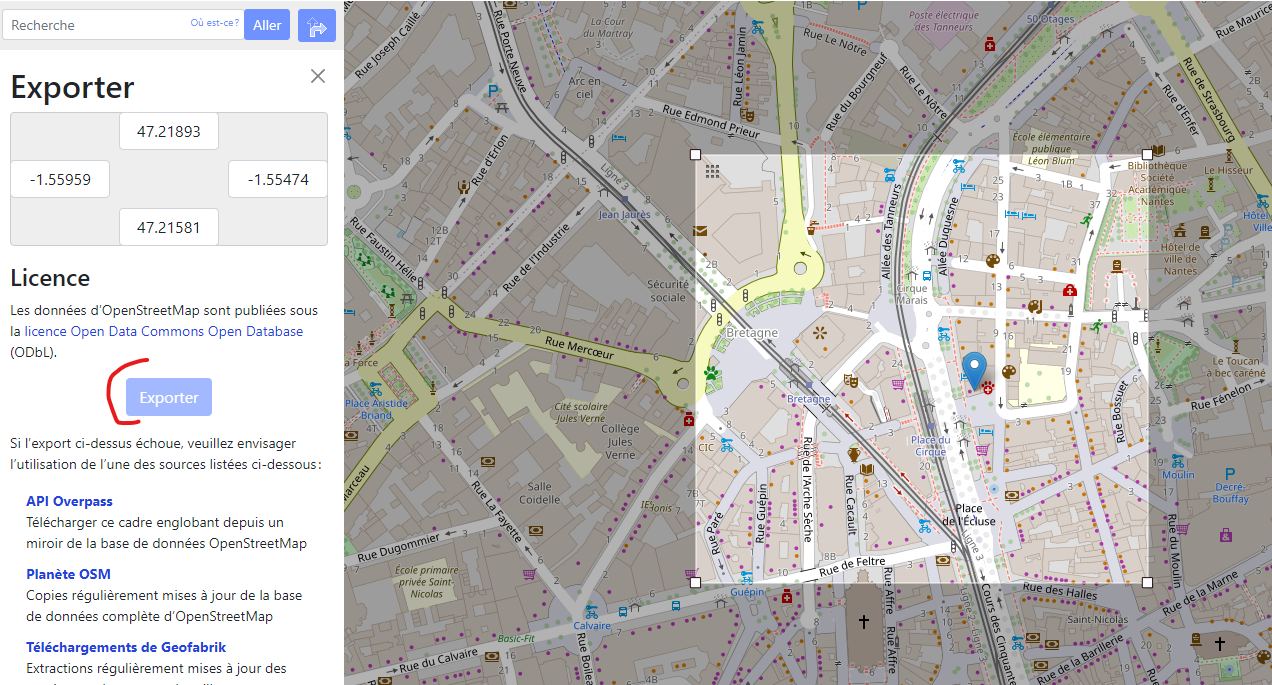The width and height of the screenshot is (1272, 685).
Task: Click the east longitude field -1.55474
Action: point(277,180)
